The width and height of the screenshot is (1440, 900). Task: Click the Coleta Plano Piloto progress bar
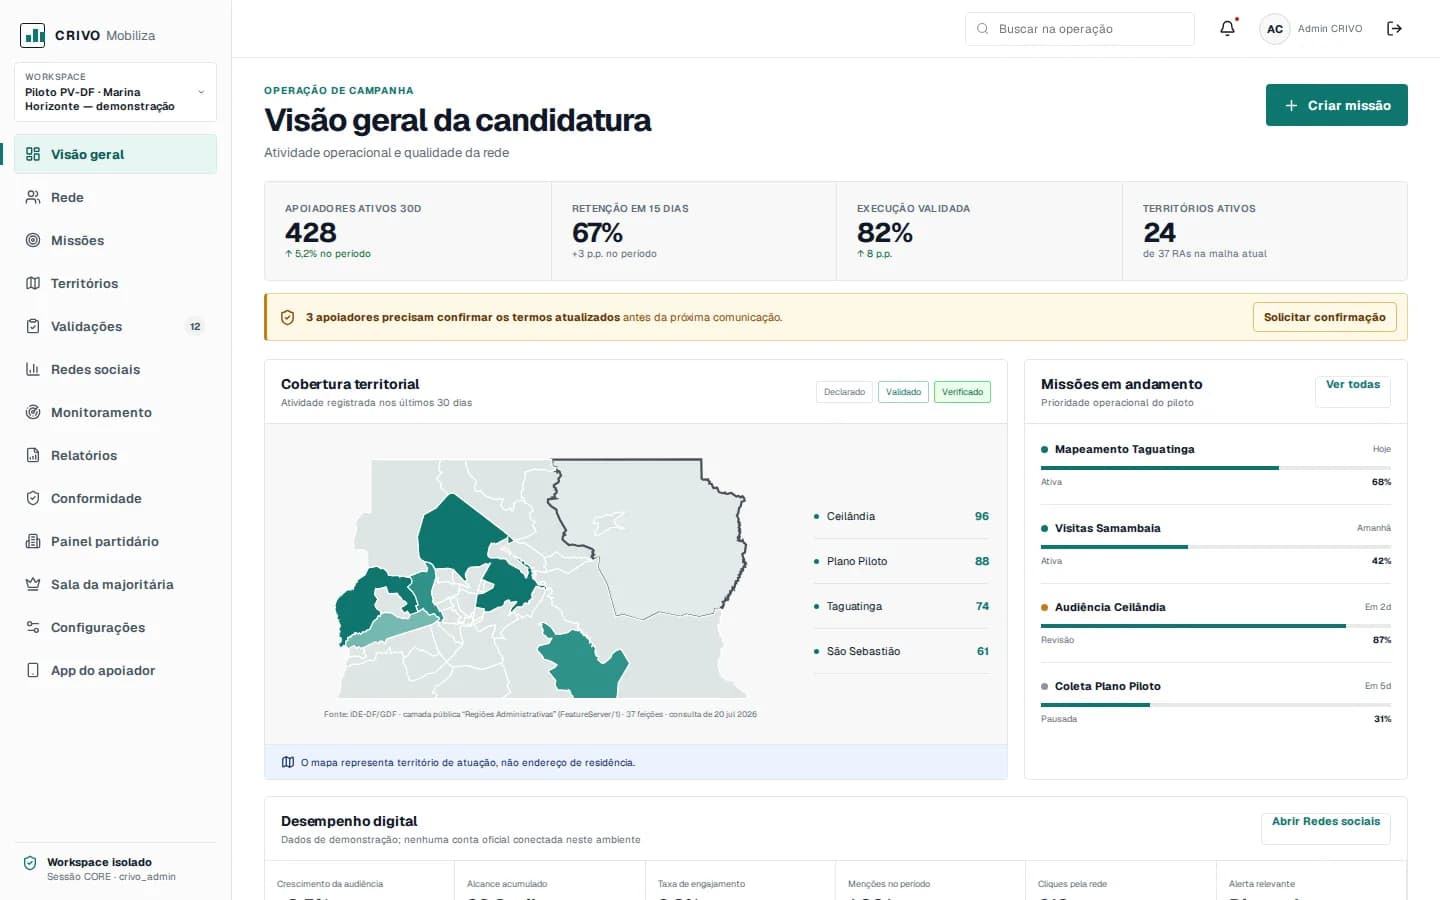pos(1216,705)
